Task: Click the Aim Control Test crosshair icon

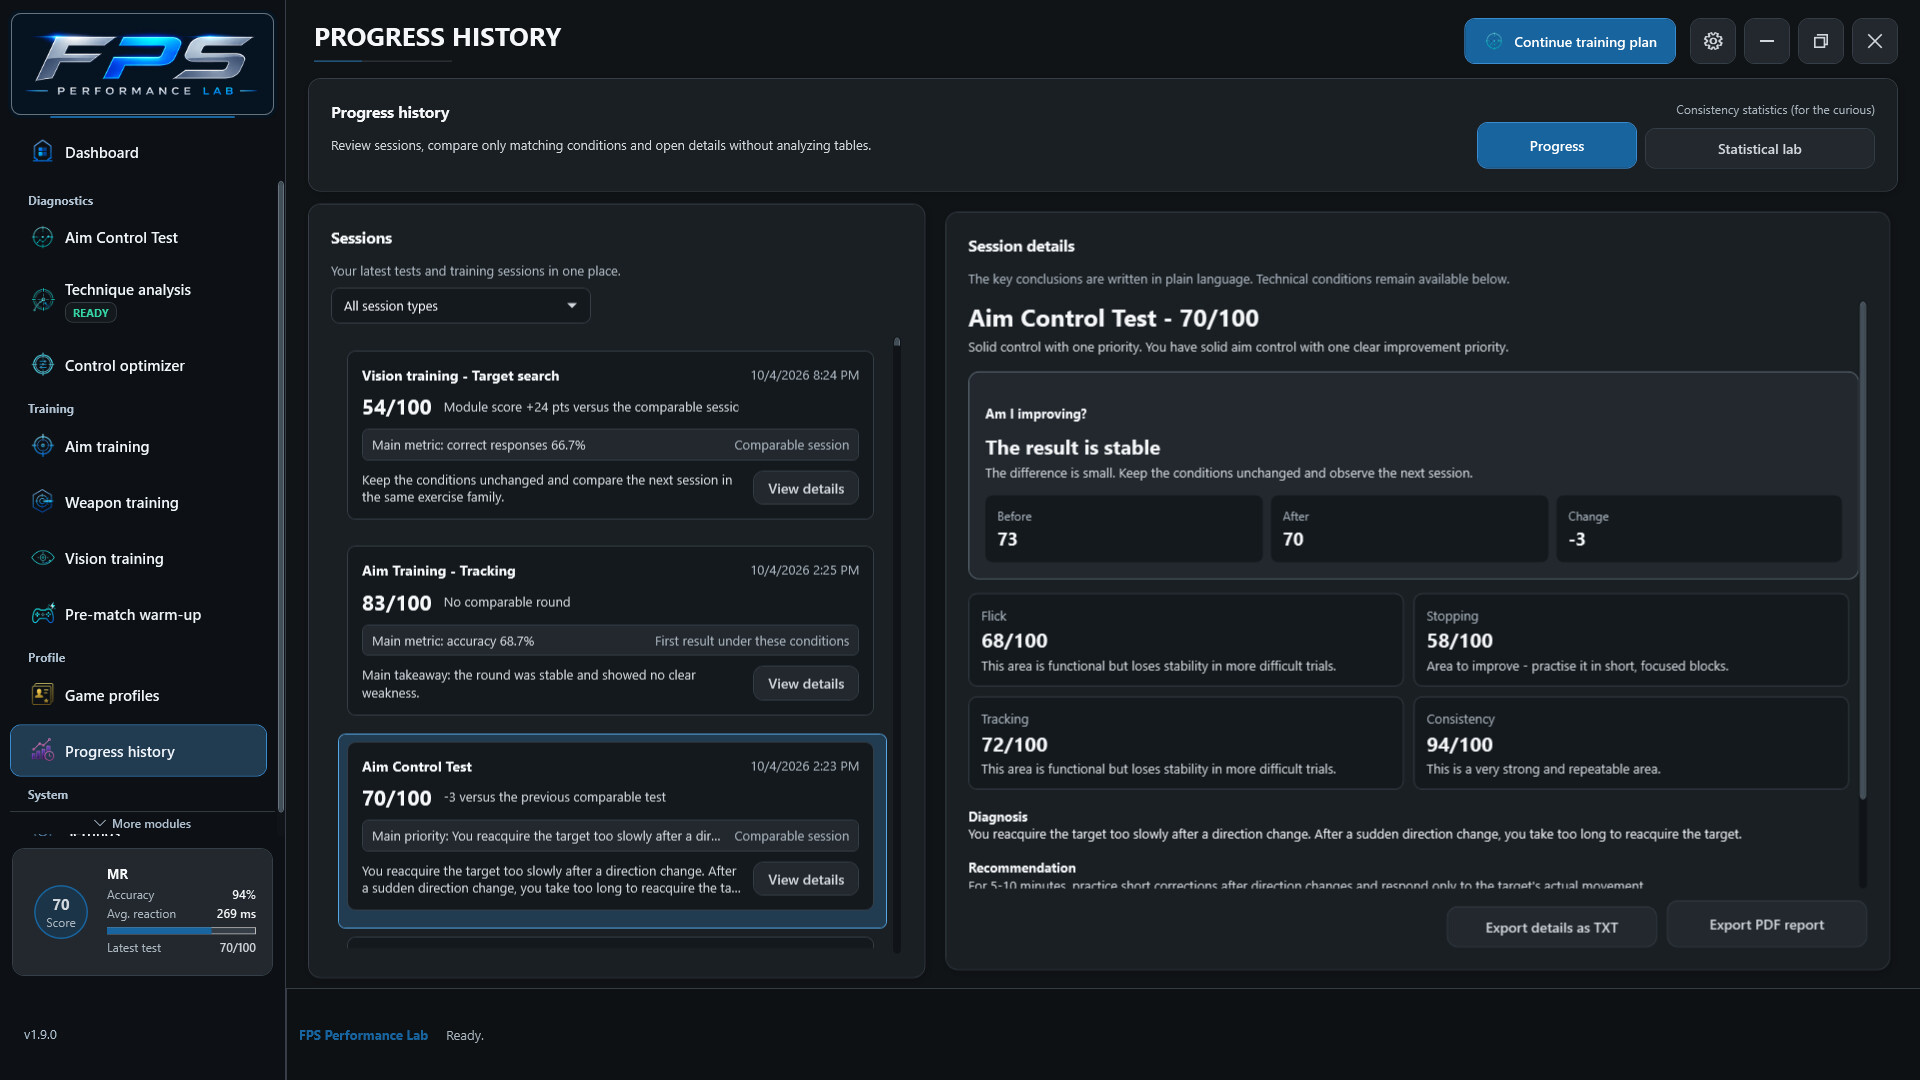Action: pos(42,237)
